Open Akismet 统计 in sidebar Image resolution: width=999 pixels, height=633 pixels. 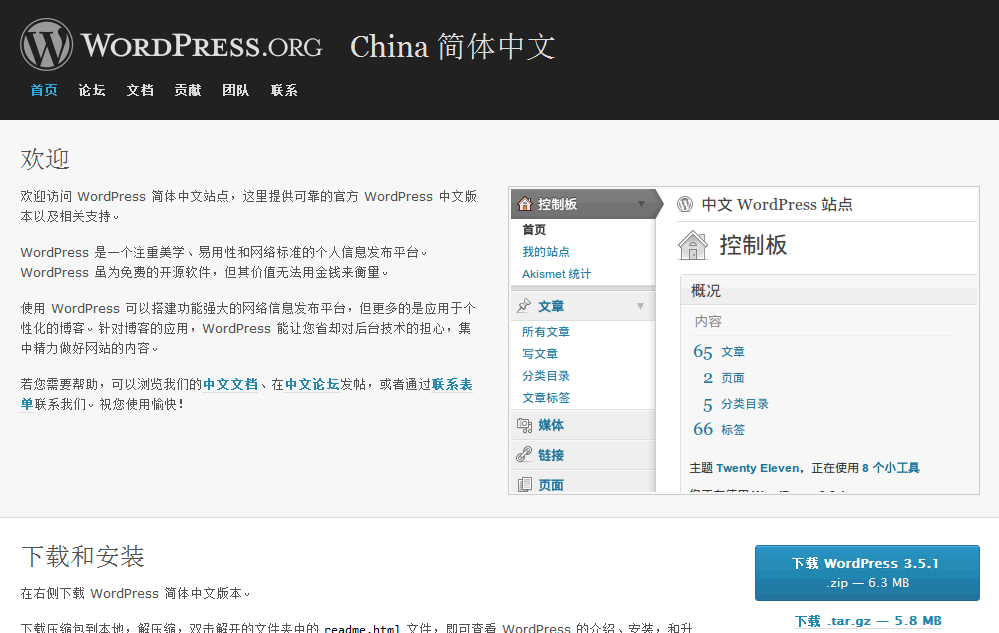click(x=556, y=274)
